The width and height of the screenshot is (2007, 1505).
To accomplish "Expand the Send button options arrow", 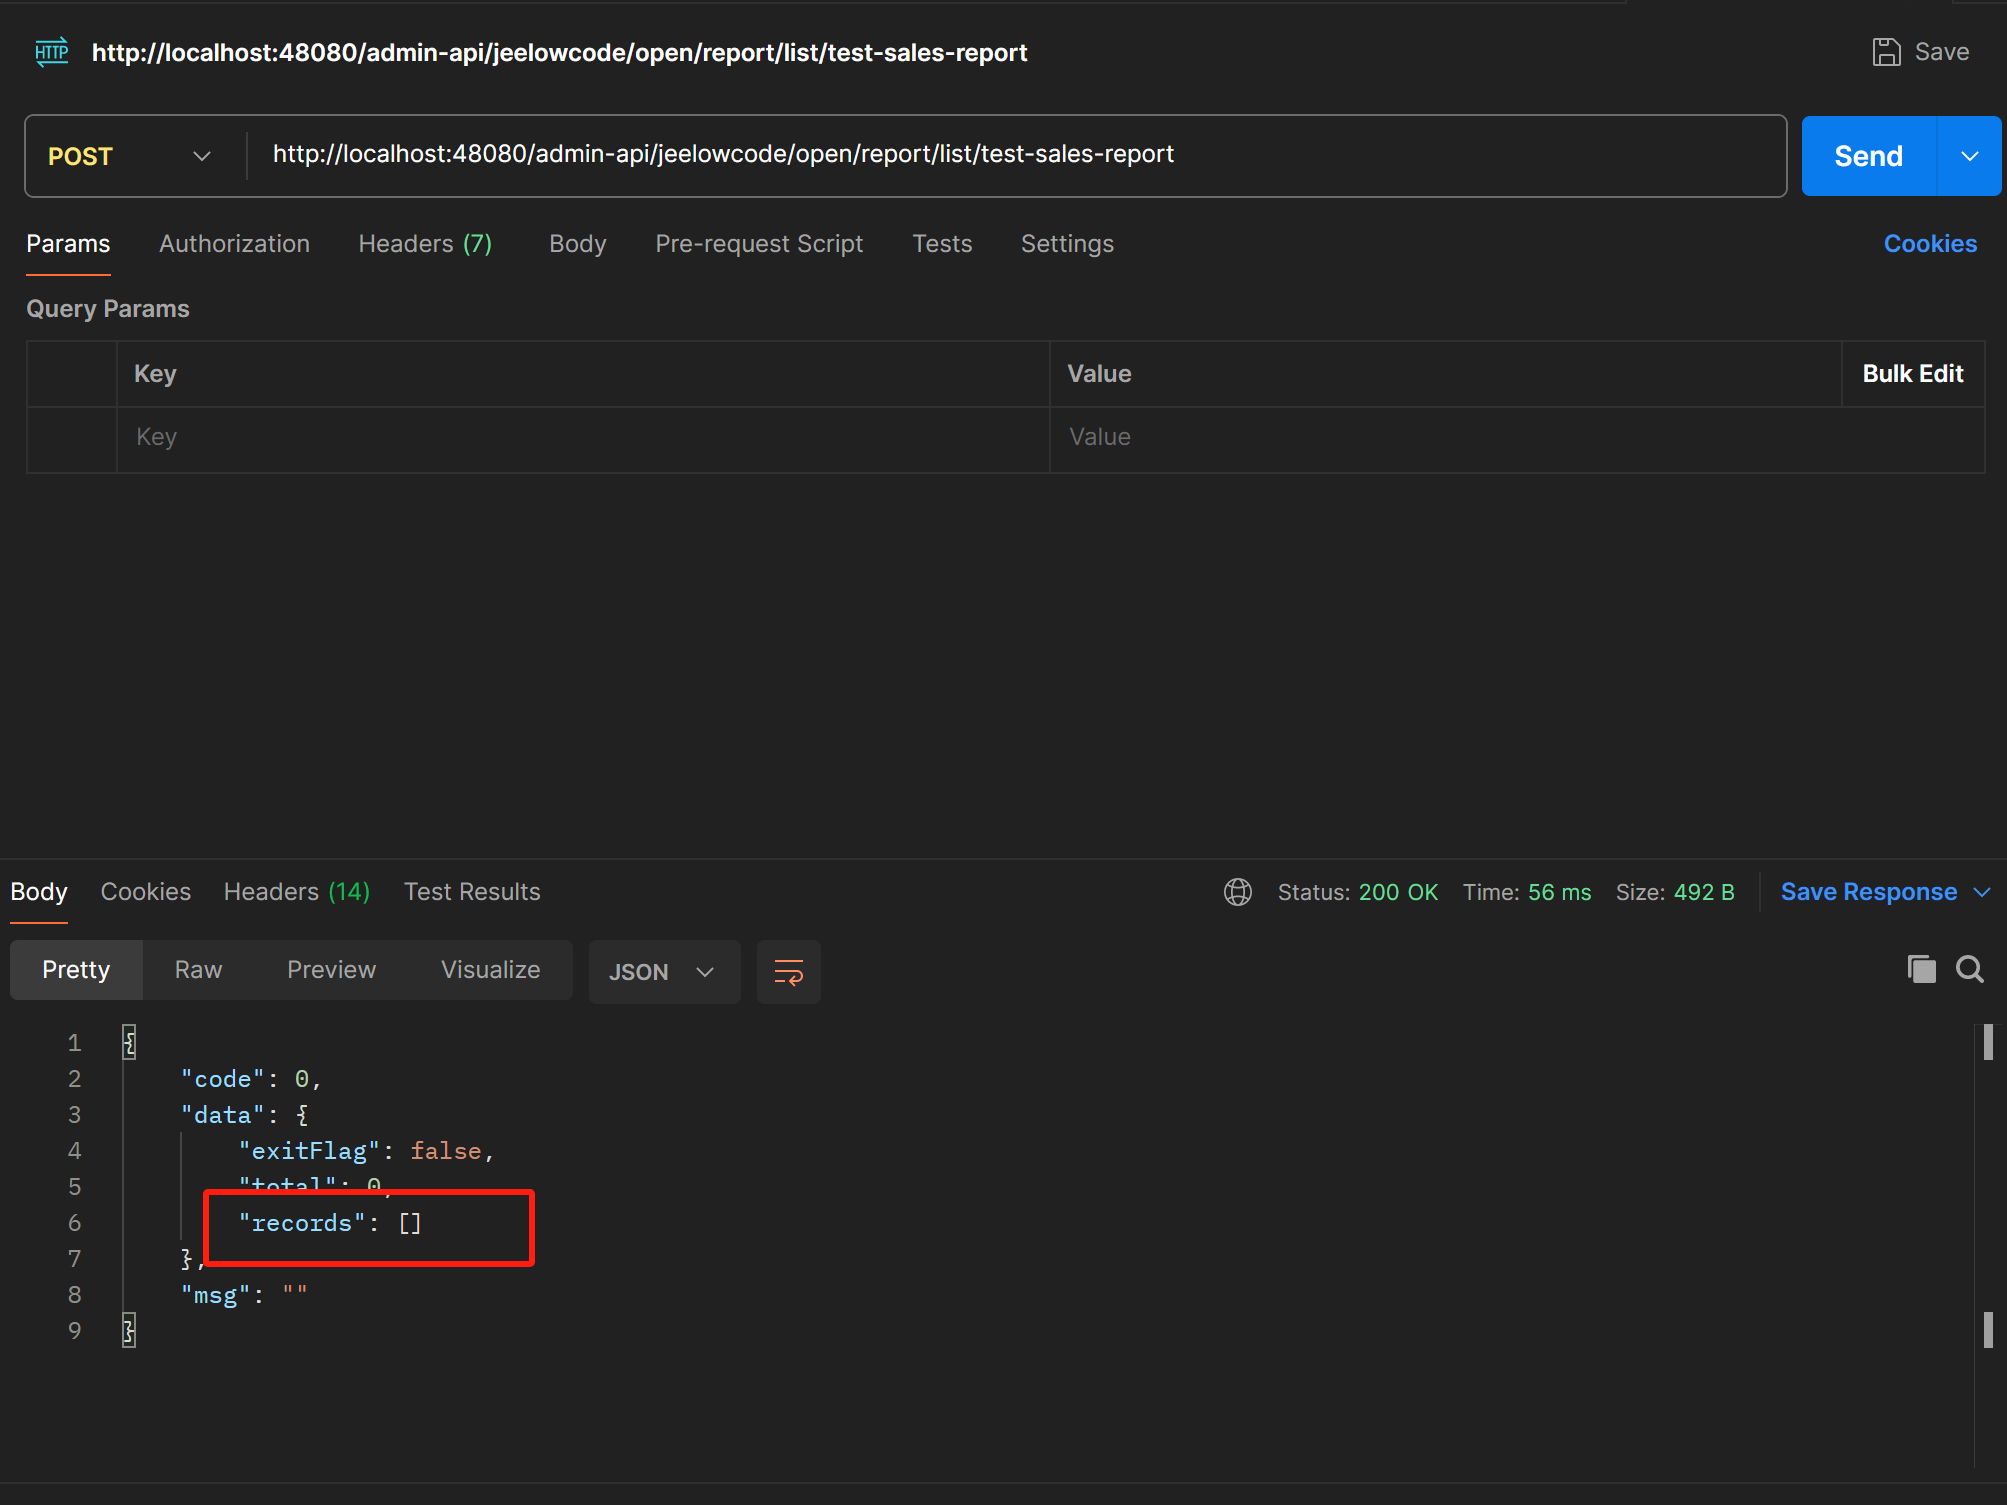I will (1969, 156).
